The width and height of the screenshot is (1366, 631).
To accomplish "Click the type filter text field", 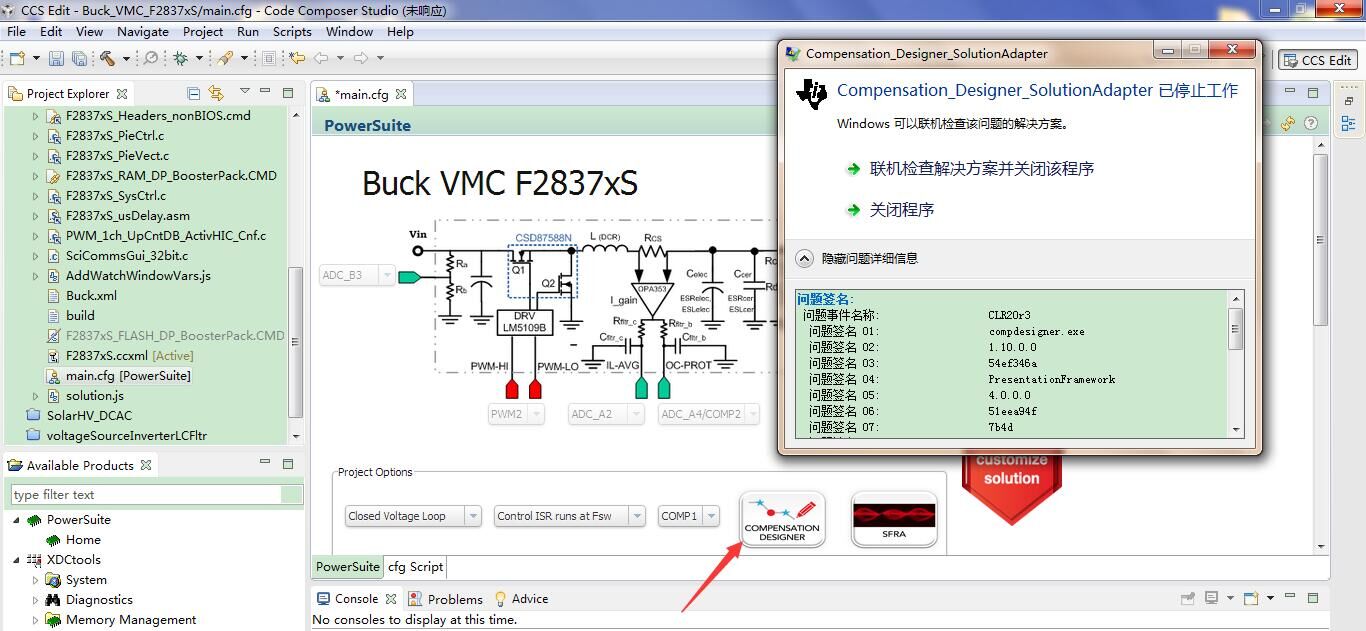I will pyautogui.click(x=156, y=494).
